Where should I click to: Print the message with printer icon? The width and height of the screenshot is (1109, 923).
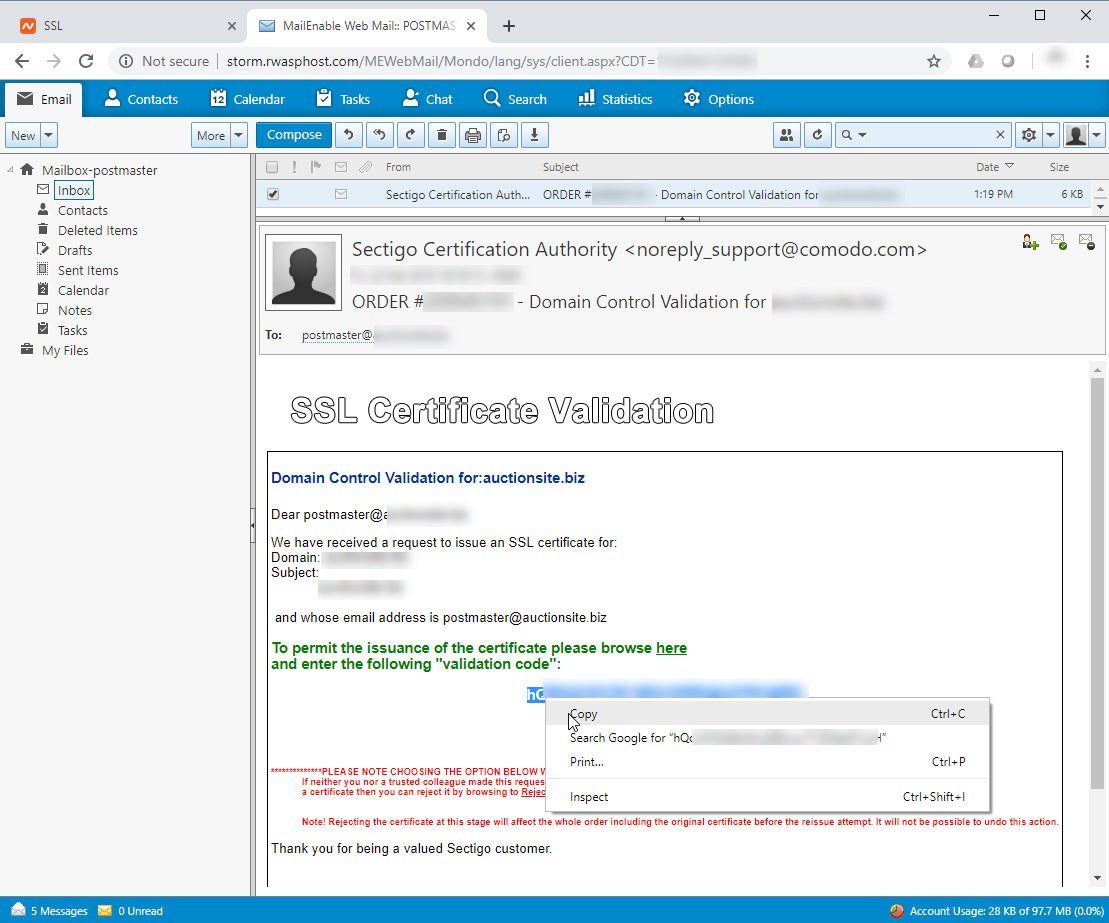pyautogui.click(x=473, y=135)
